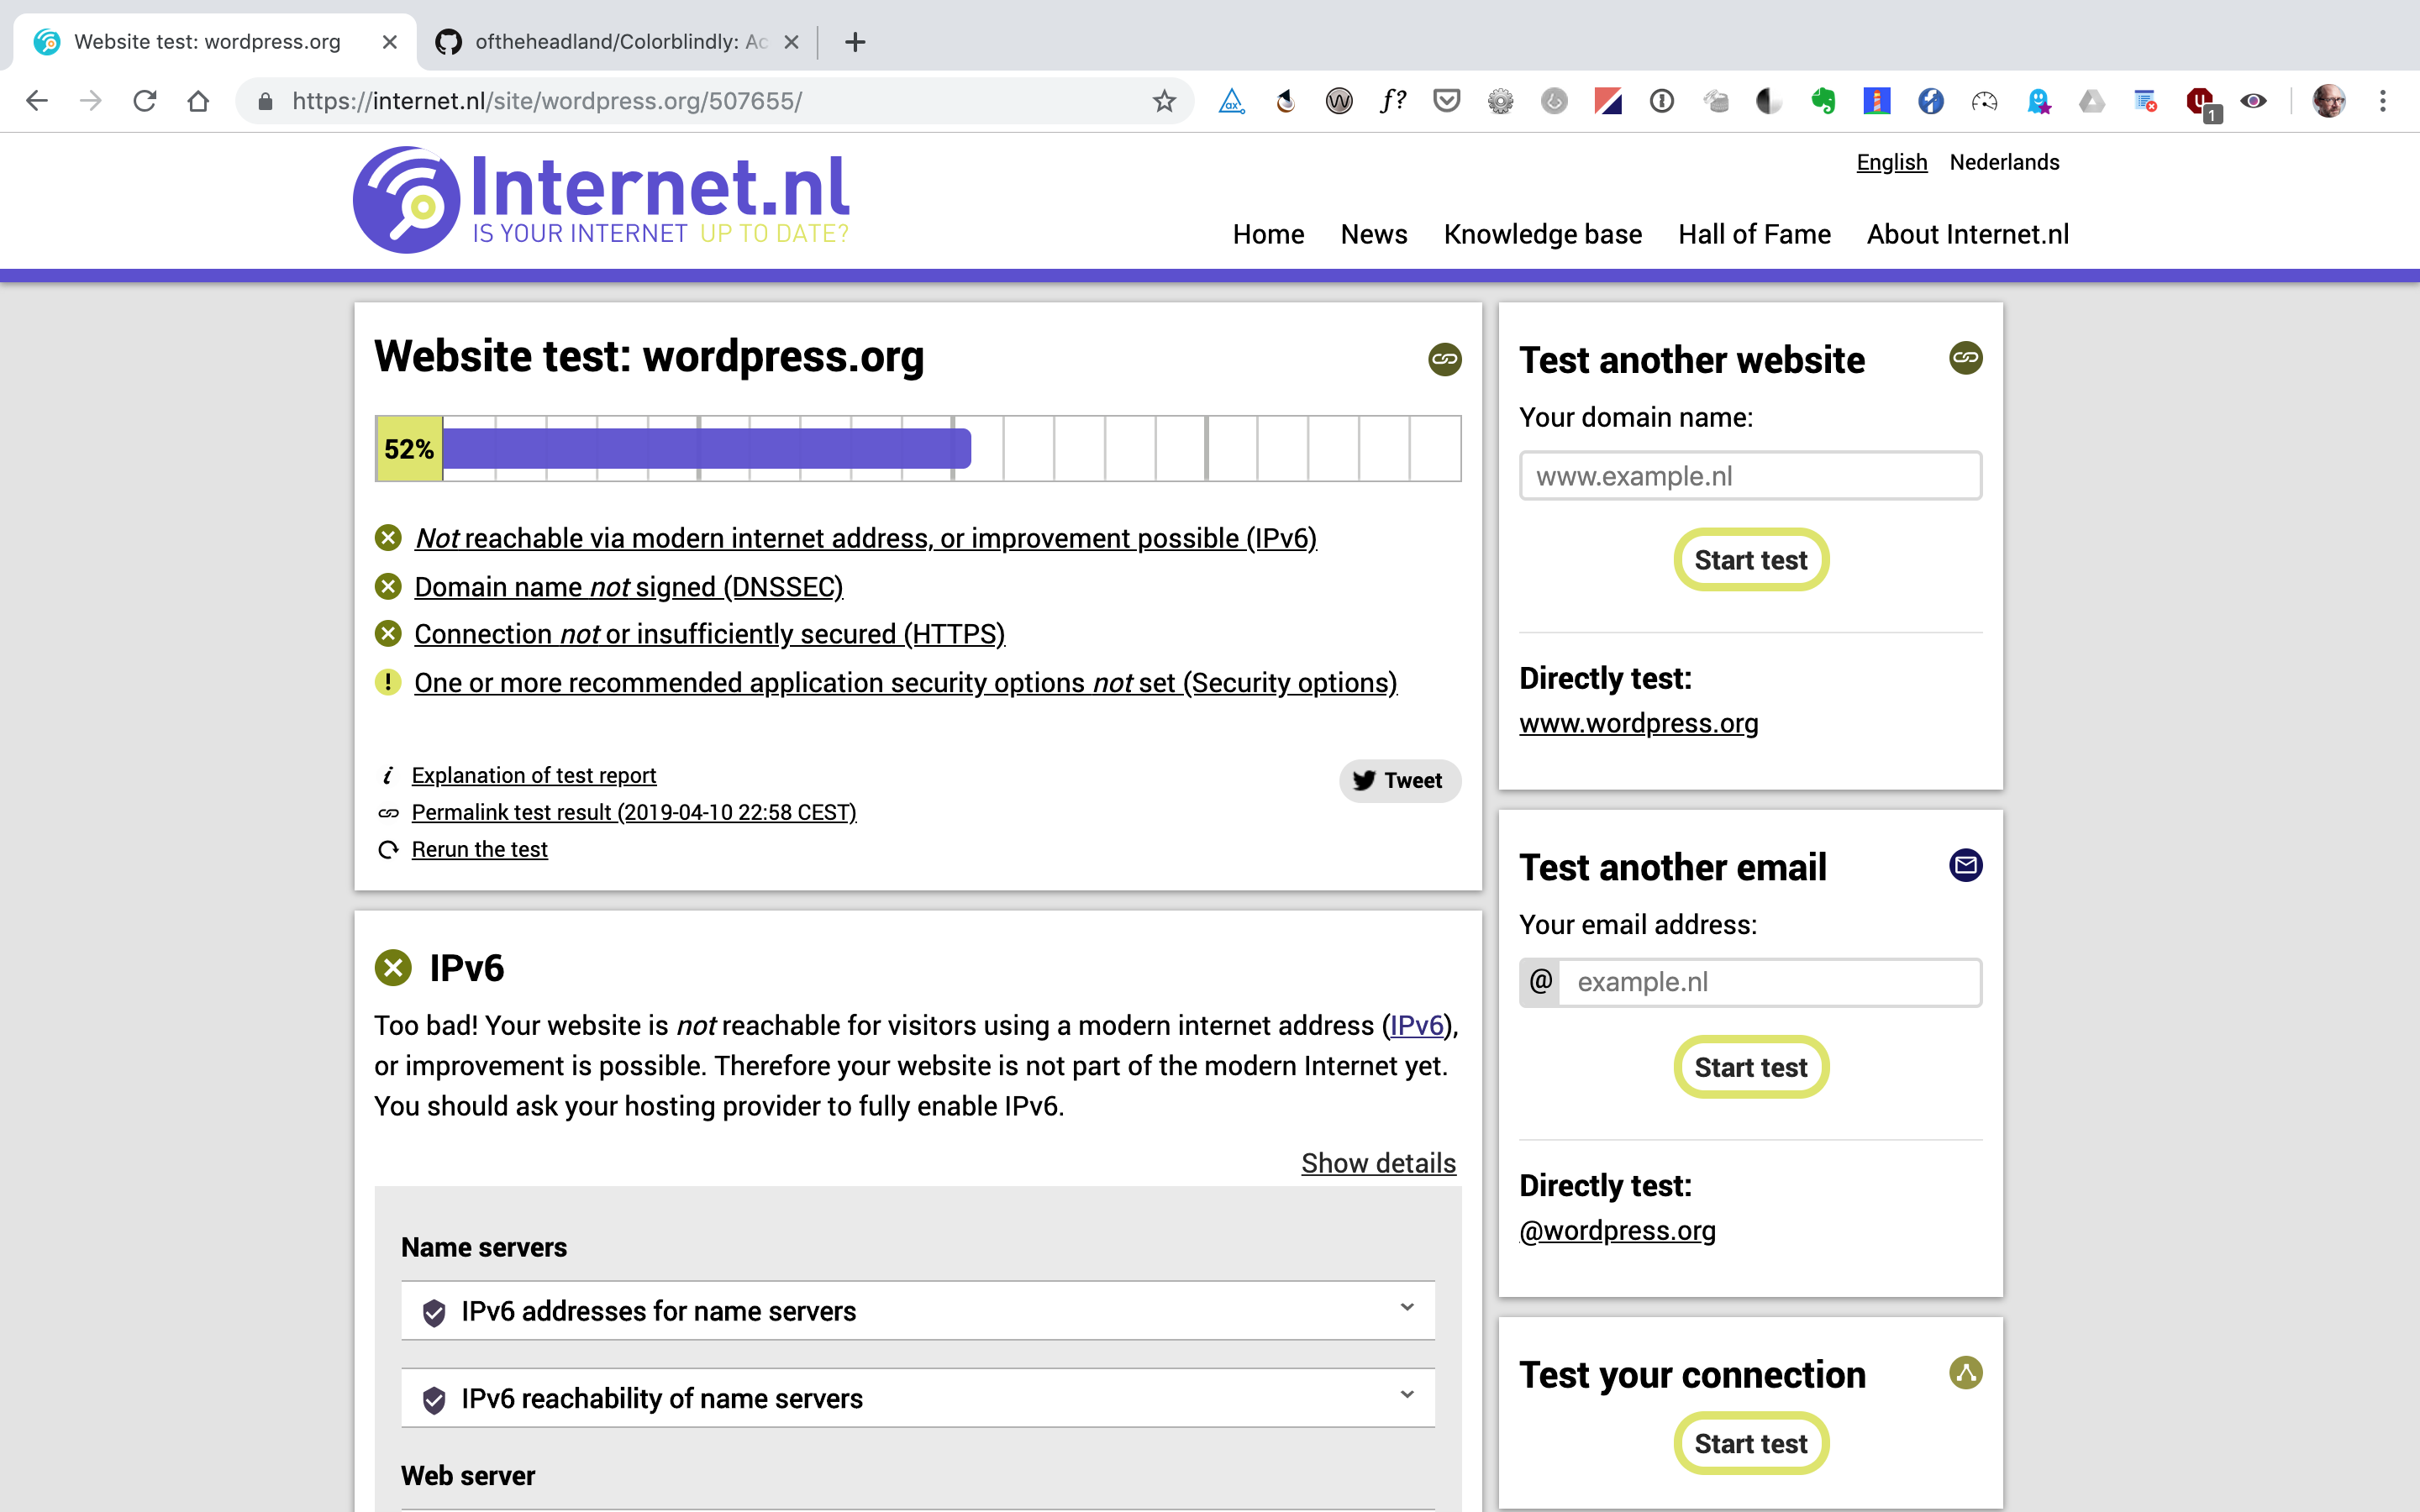Open the Hall of Fame page

coord(1754,234)
